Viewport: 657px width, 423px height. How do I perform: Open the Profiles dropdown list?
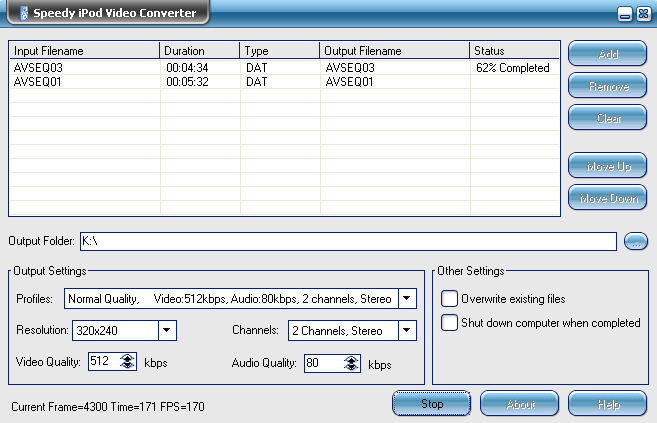click(406, 298)
